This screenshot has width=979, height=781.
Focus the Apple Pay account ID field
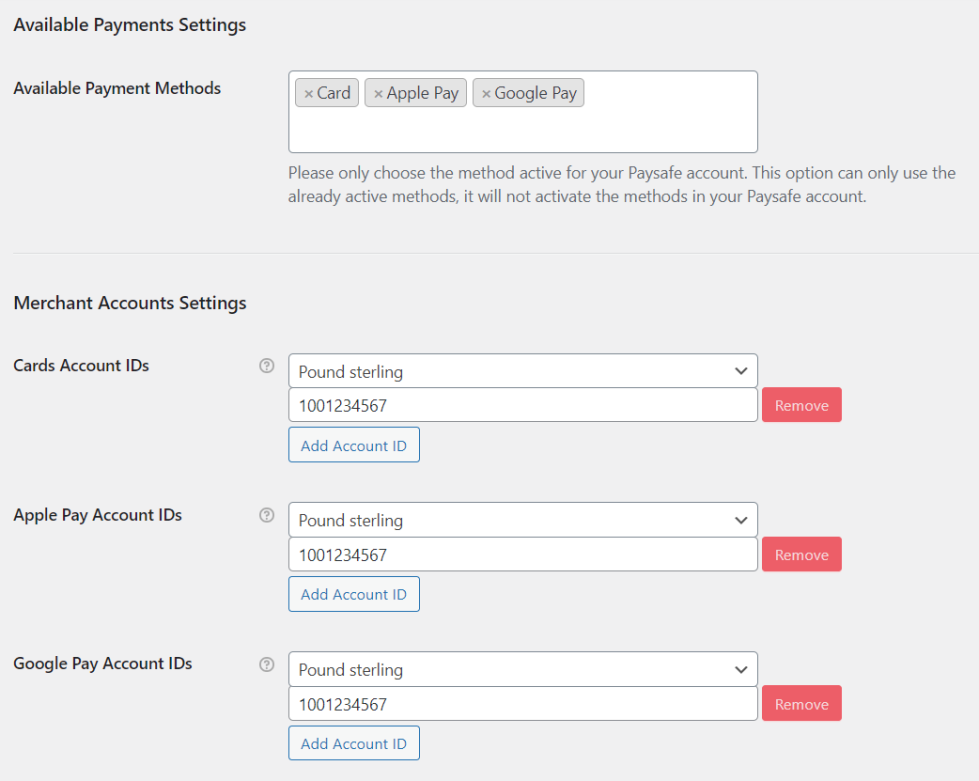(522, 555)
